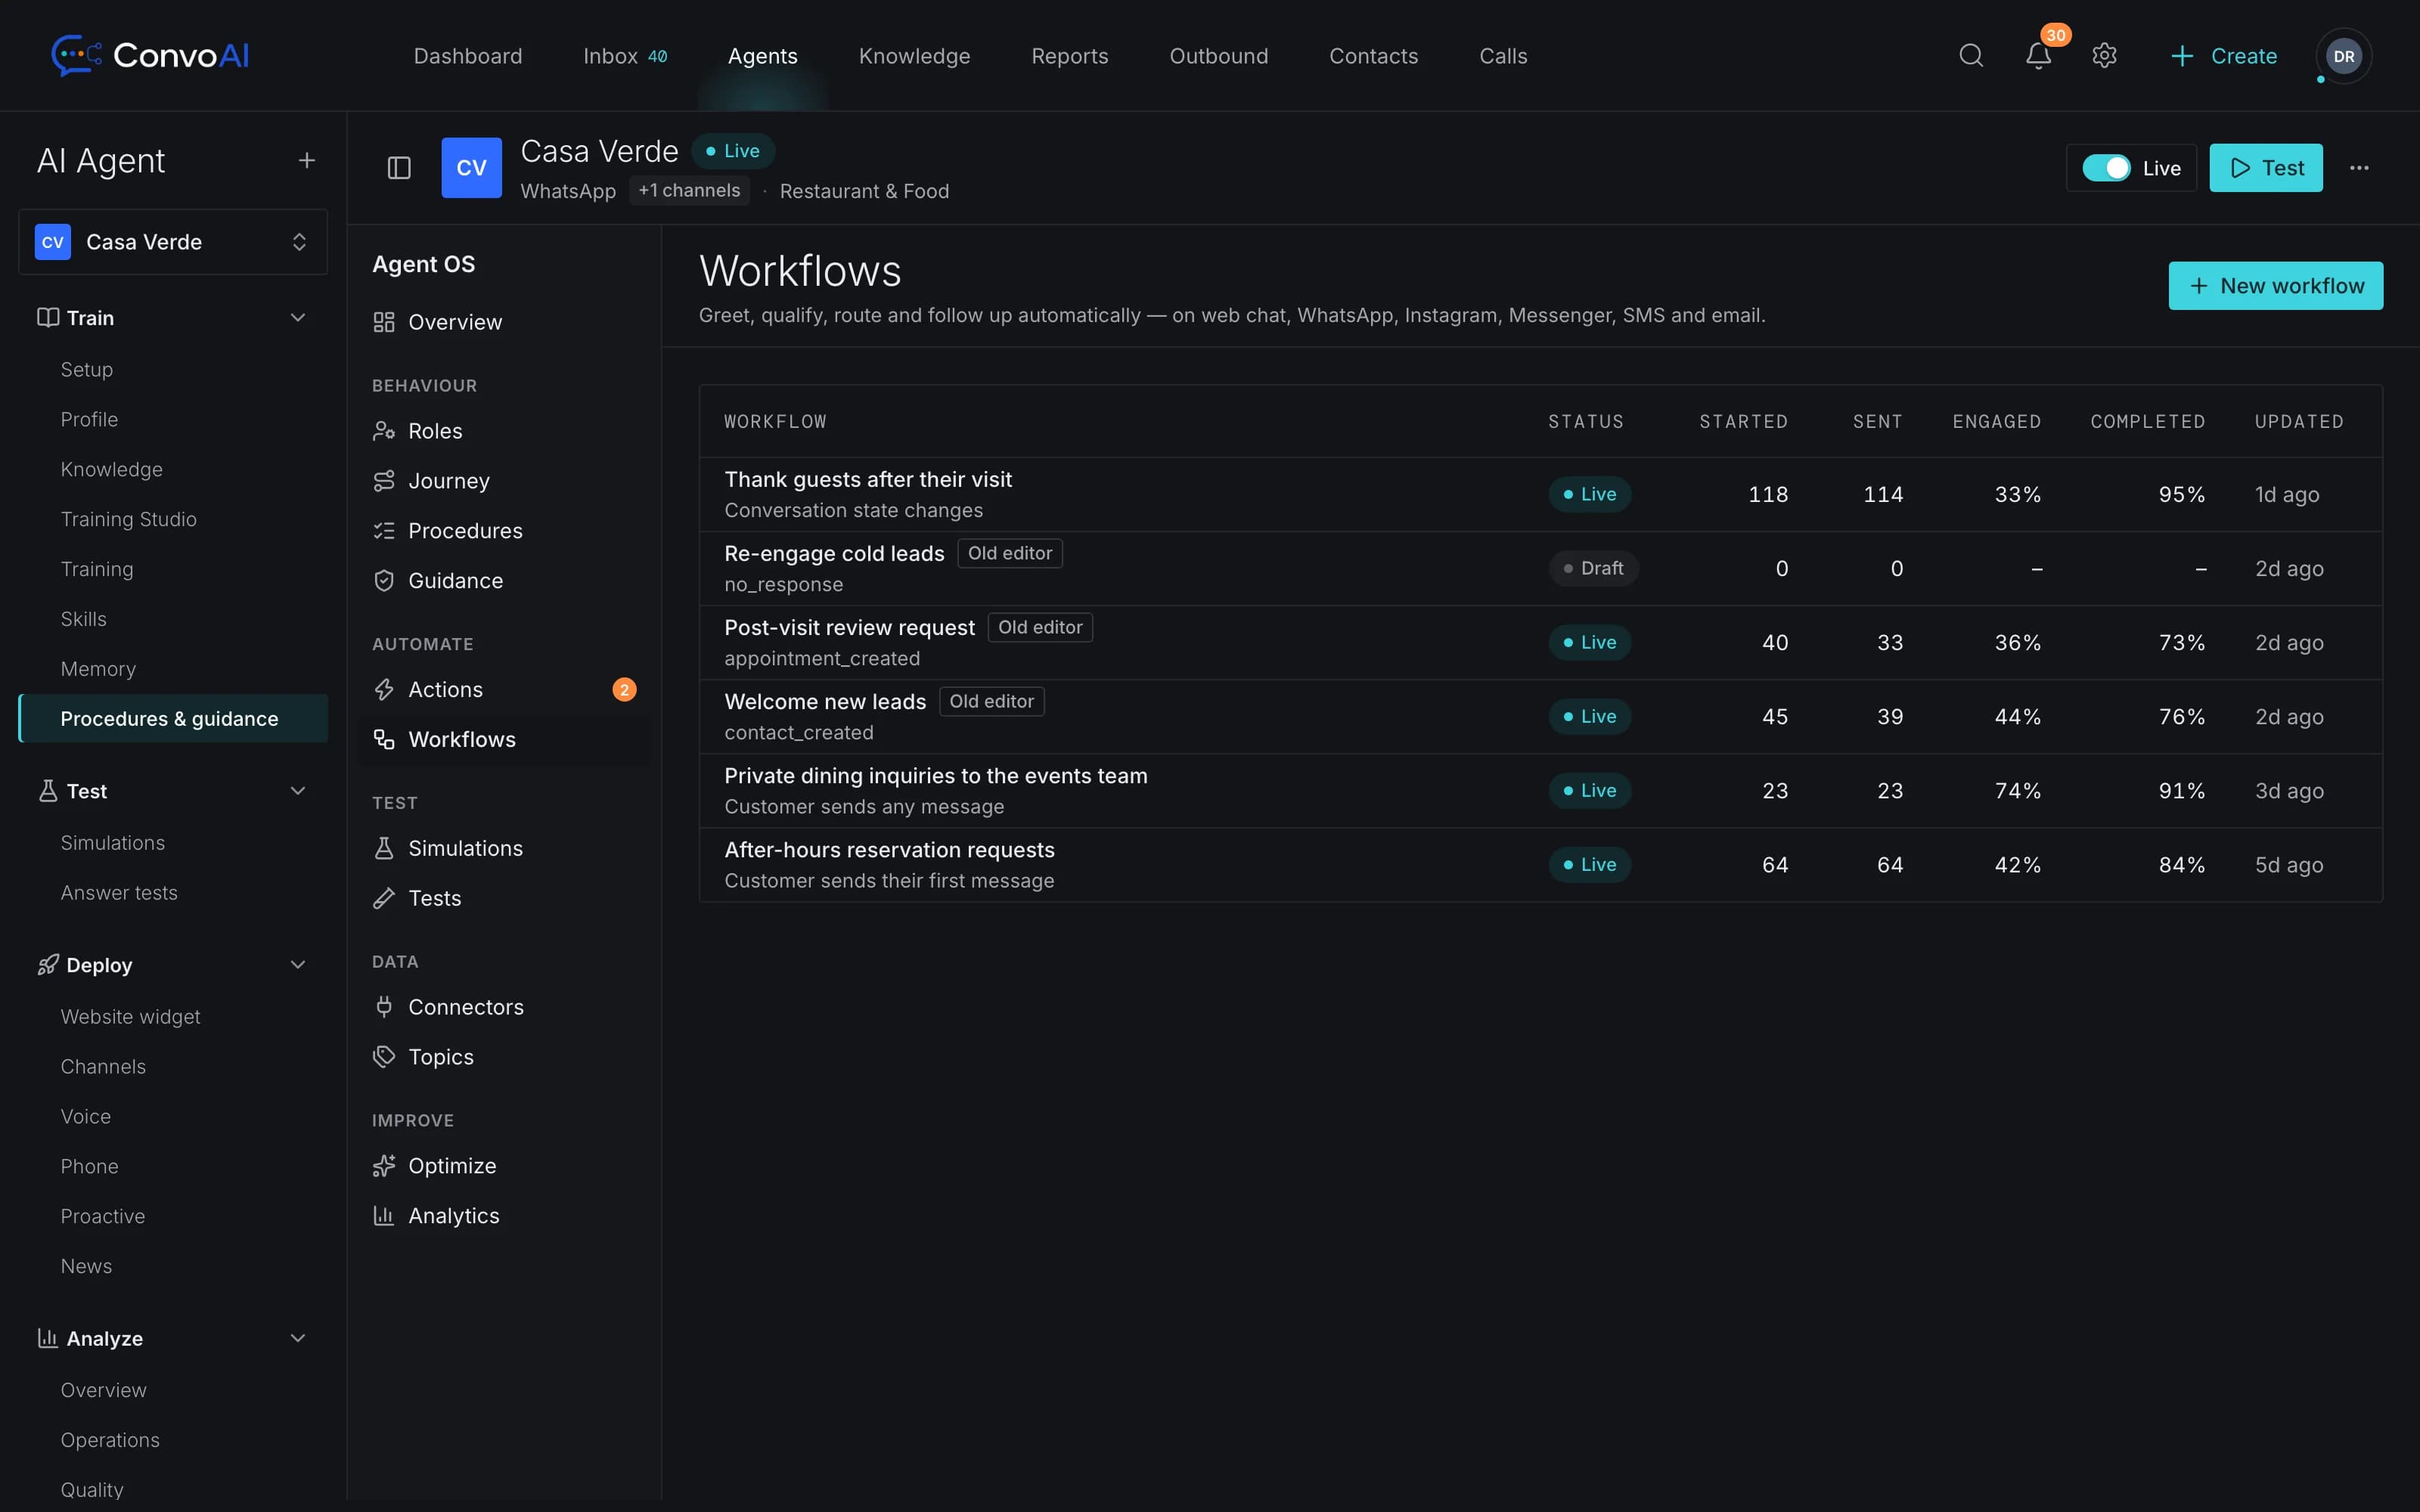This screenshot has width=2420, height=1512.
Task: Open the three-dot more options menu
Action: coord(2359,167)
